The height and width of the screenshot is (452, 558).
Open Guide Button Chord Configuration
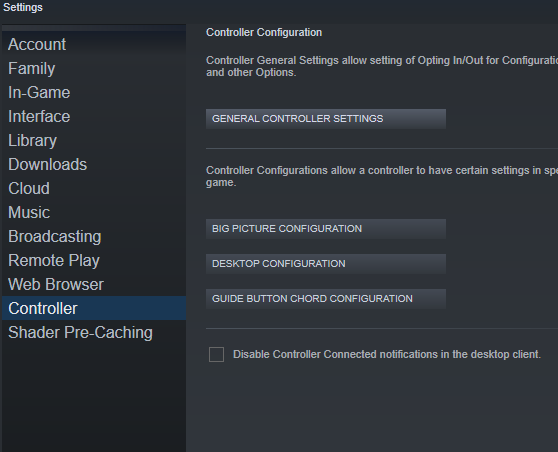click(x=326, y=299)
